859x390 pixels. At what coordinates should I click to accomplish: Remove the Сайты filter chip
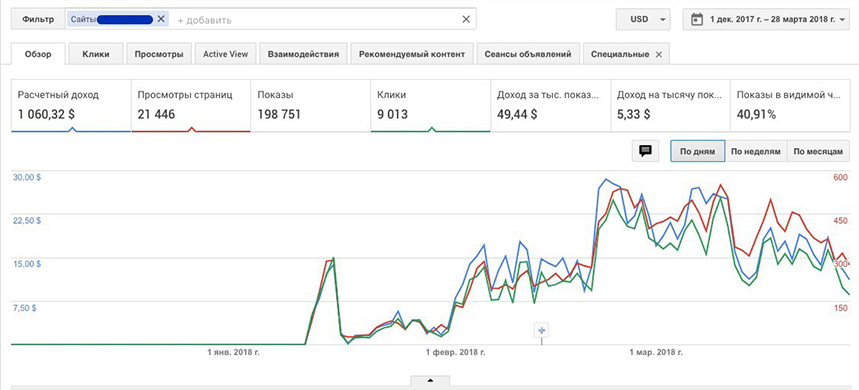pyautogui.click(x=161, y=19)
